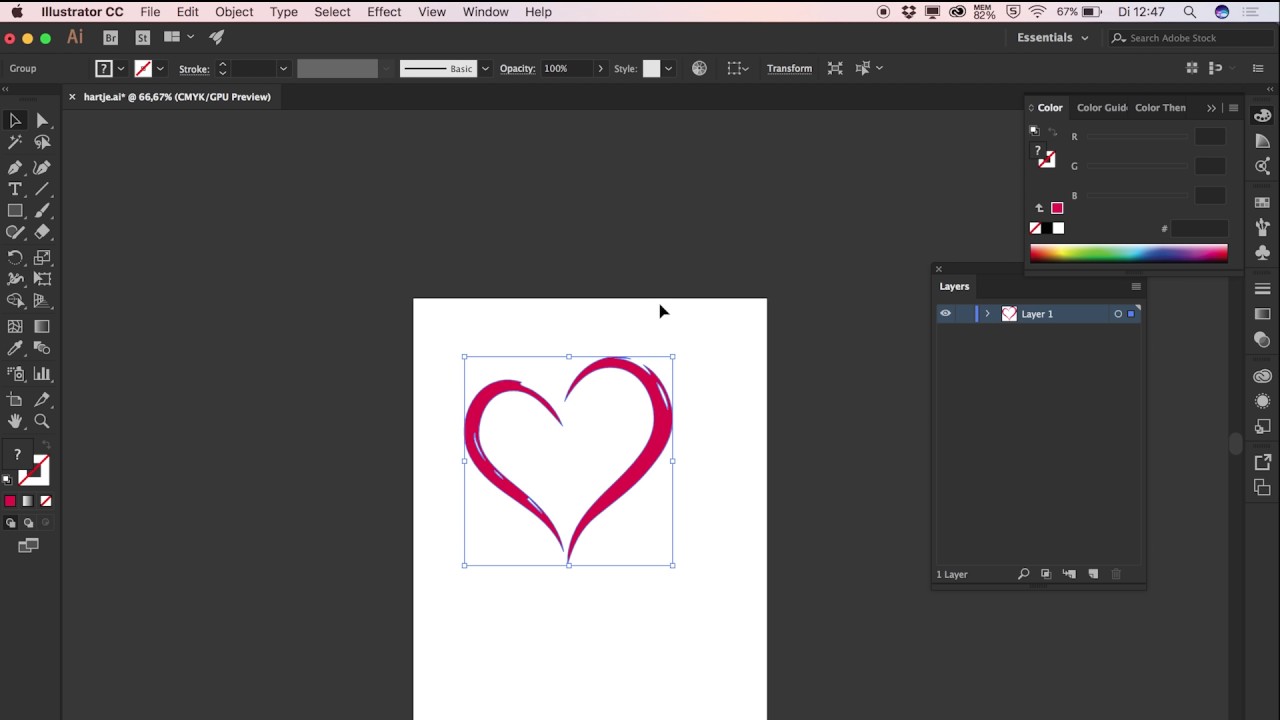Open the Basic brush definition dropdown
Viewport: 1280px width, 720px height.
click(x=485, y=68)
